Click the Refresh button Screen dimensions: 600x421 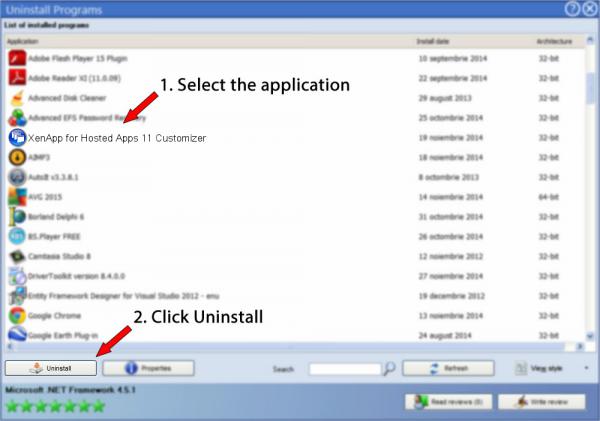(x=448, y=368)
